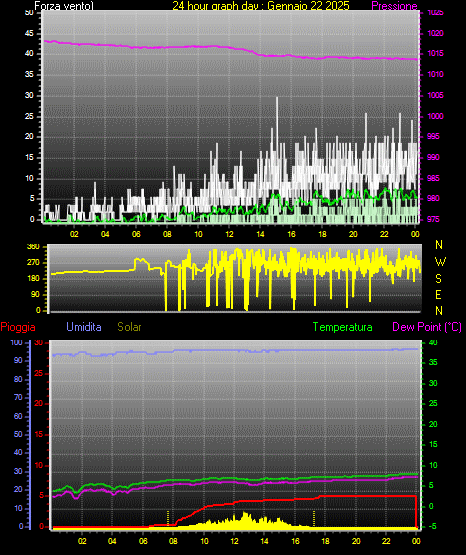The image size is (466, 555).
Task: Click the Forza vento title label
Action: tap(64, 6)
